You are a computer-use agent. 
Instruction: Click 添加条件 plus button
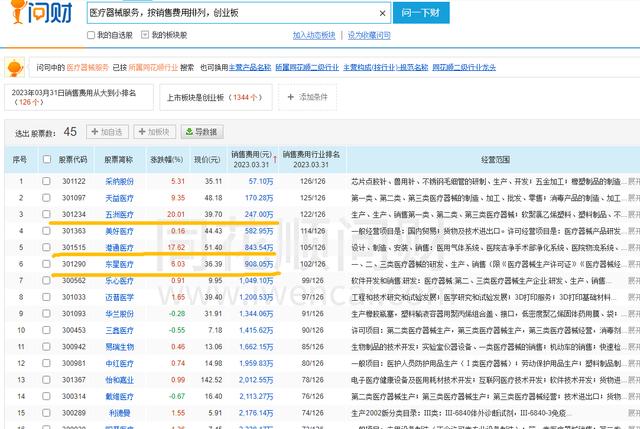[307, 97]
